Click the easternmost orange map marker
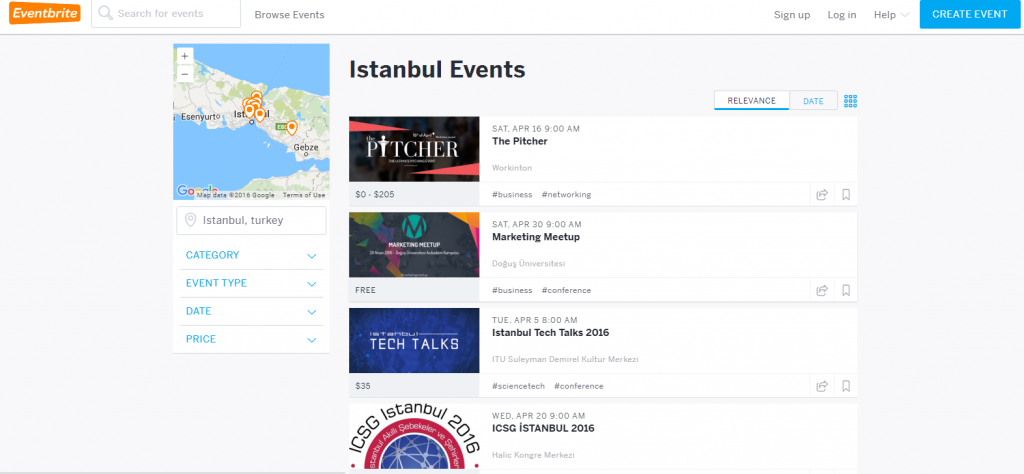The image size is (1024, 474). [292, 128]
